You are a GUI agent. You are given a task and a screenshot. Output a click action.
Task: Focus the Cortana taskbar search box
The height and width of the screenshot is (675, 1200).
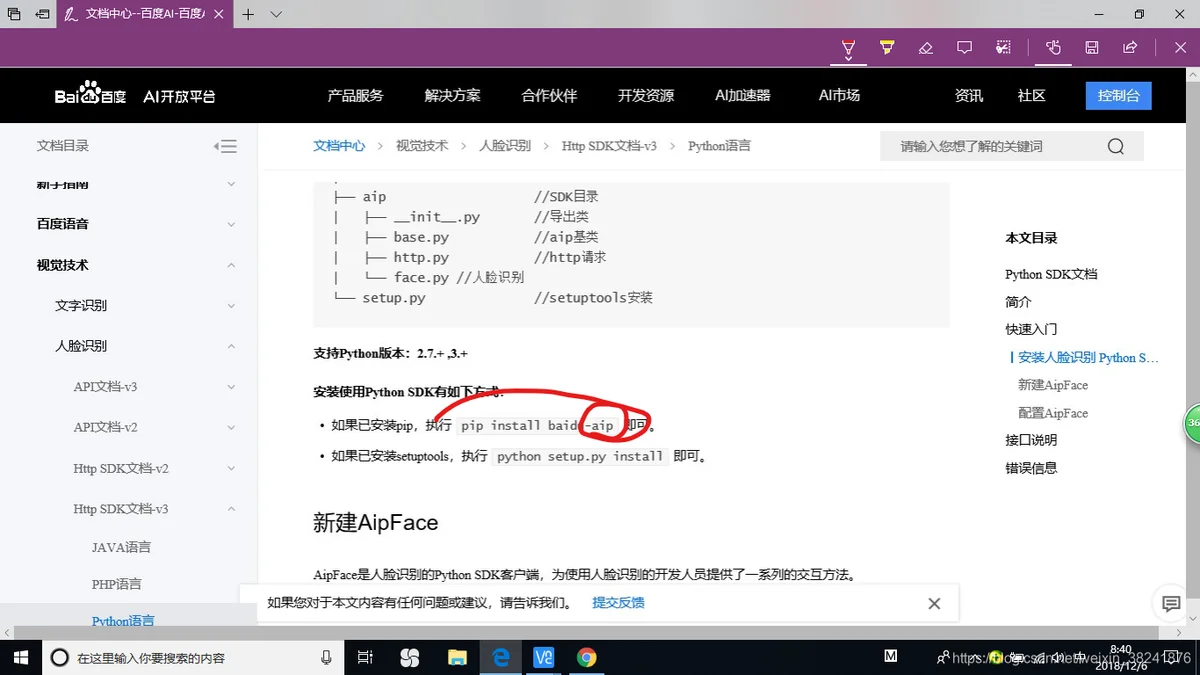coord(192,658)
